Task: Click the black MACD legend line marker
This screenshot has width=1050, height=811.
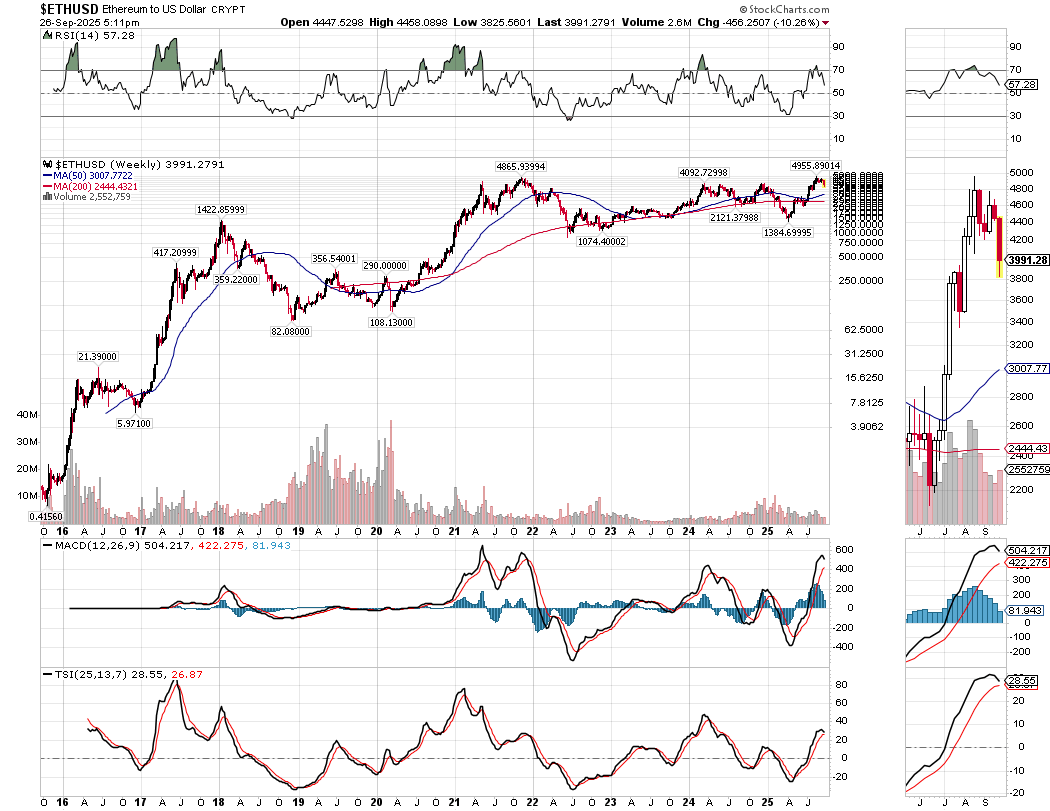Action: (x=46, y=545)
